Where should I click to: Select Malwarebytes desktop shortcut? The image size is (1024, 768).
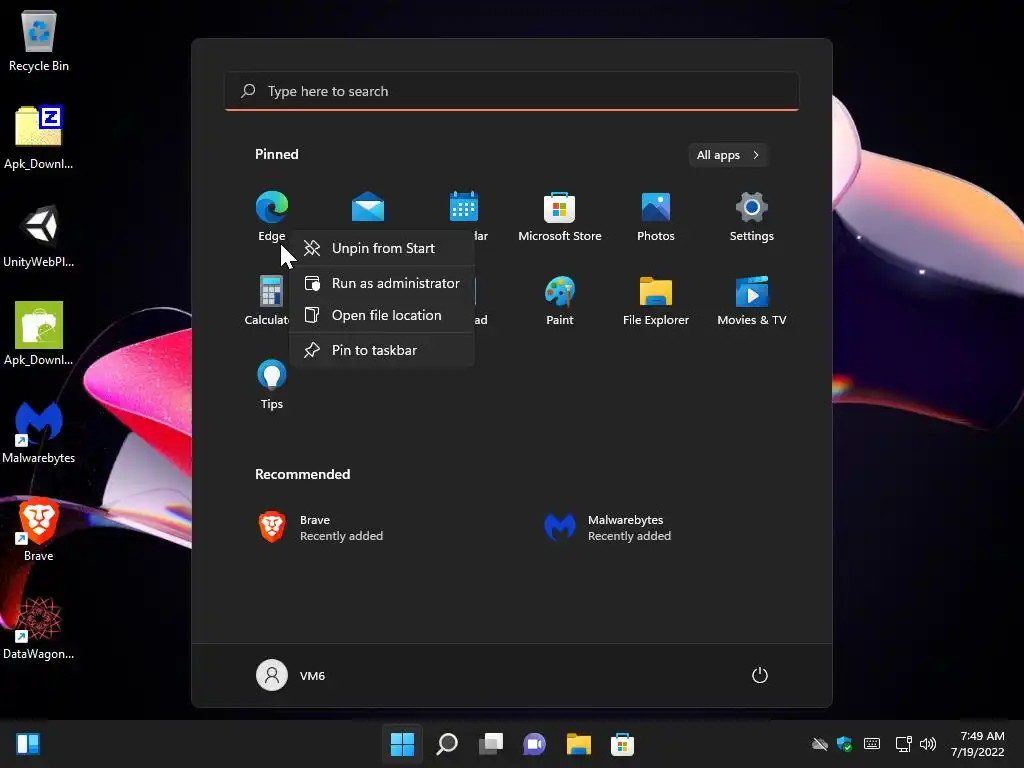(39, 432)
